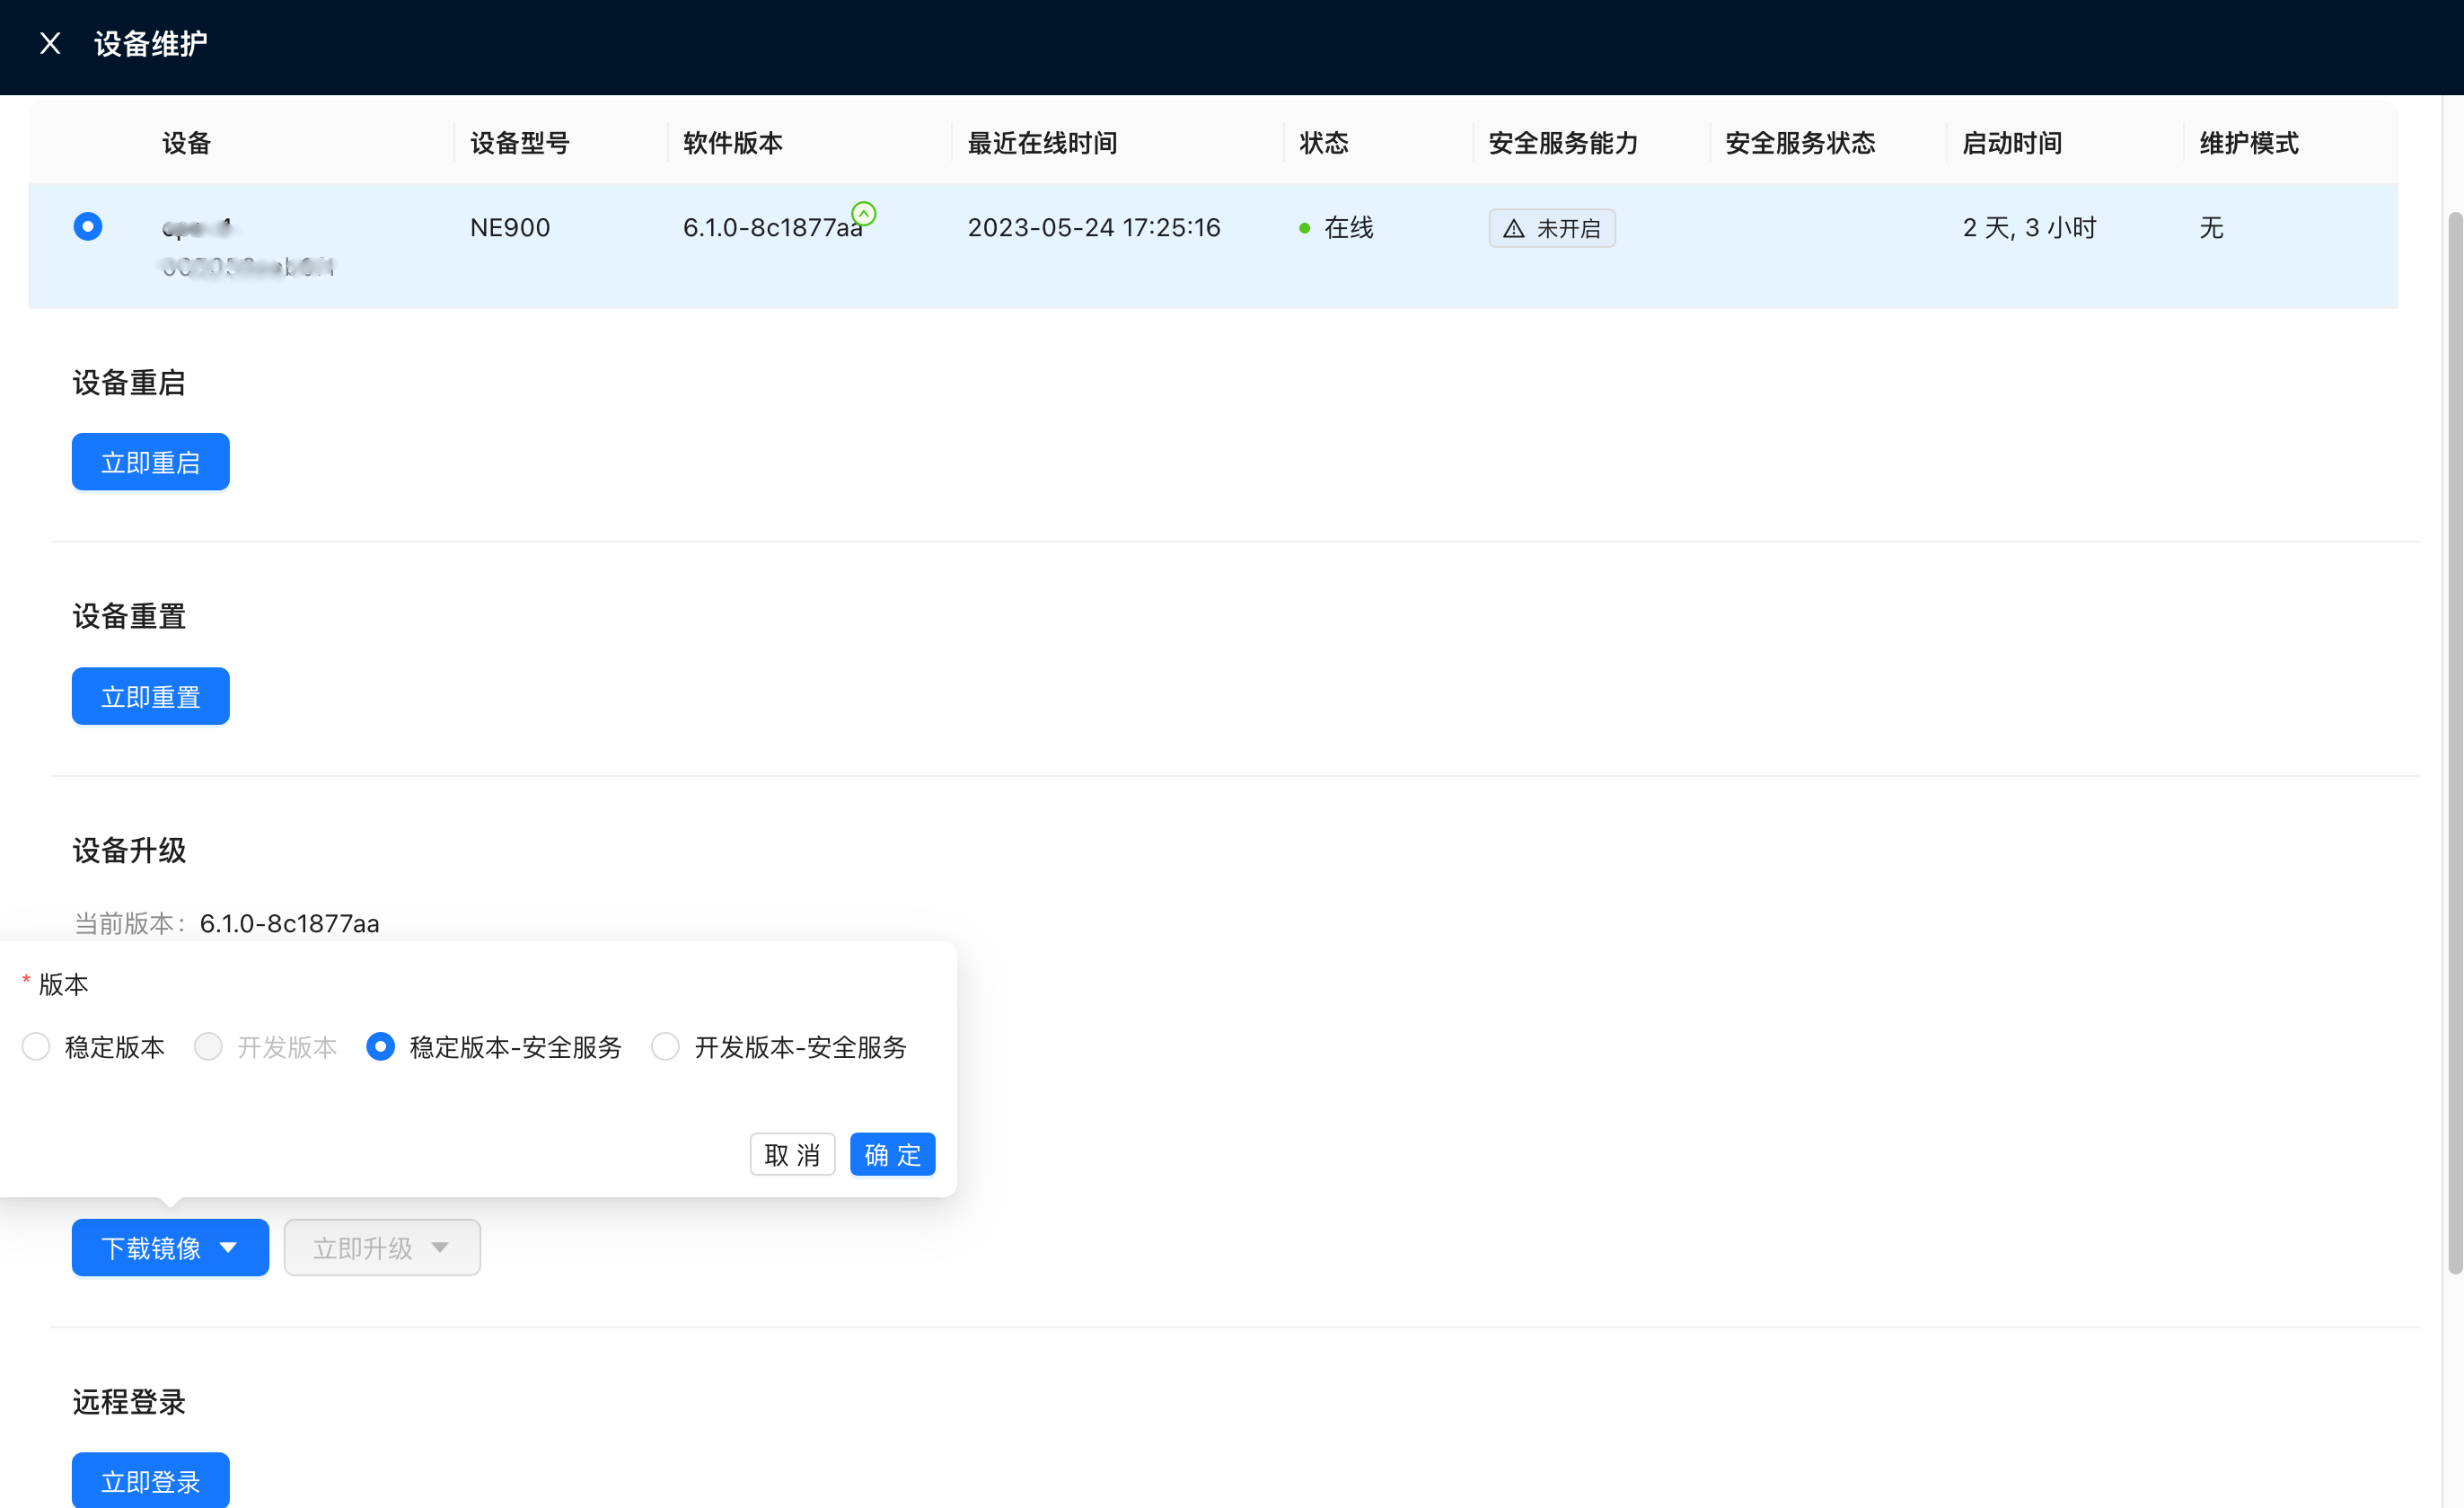Click the 未开启 security capability badge

(1551, 228)
